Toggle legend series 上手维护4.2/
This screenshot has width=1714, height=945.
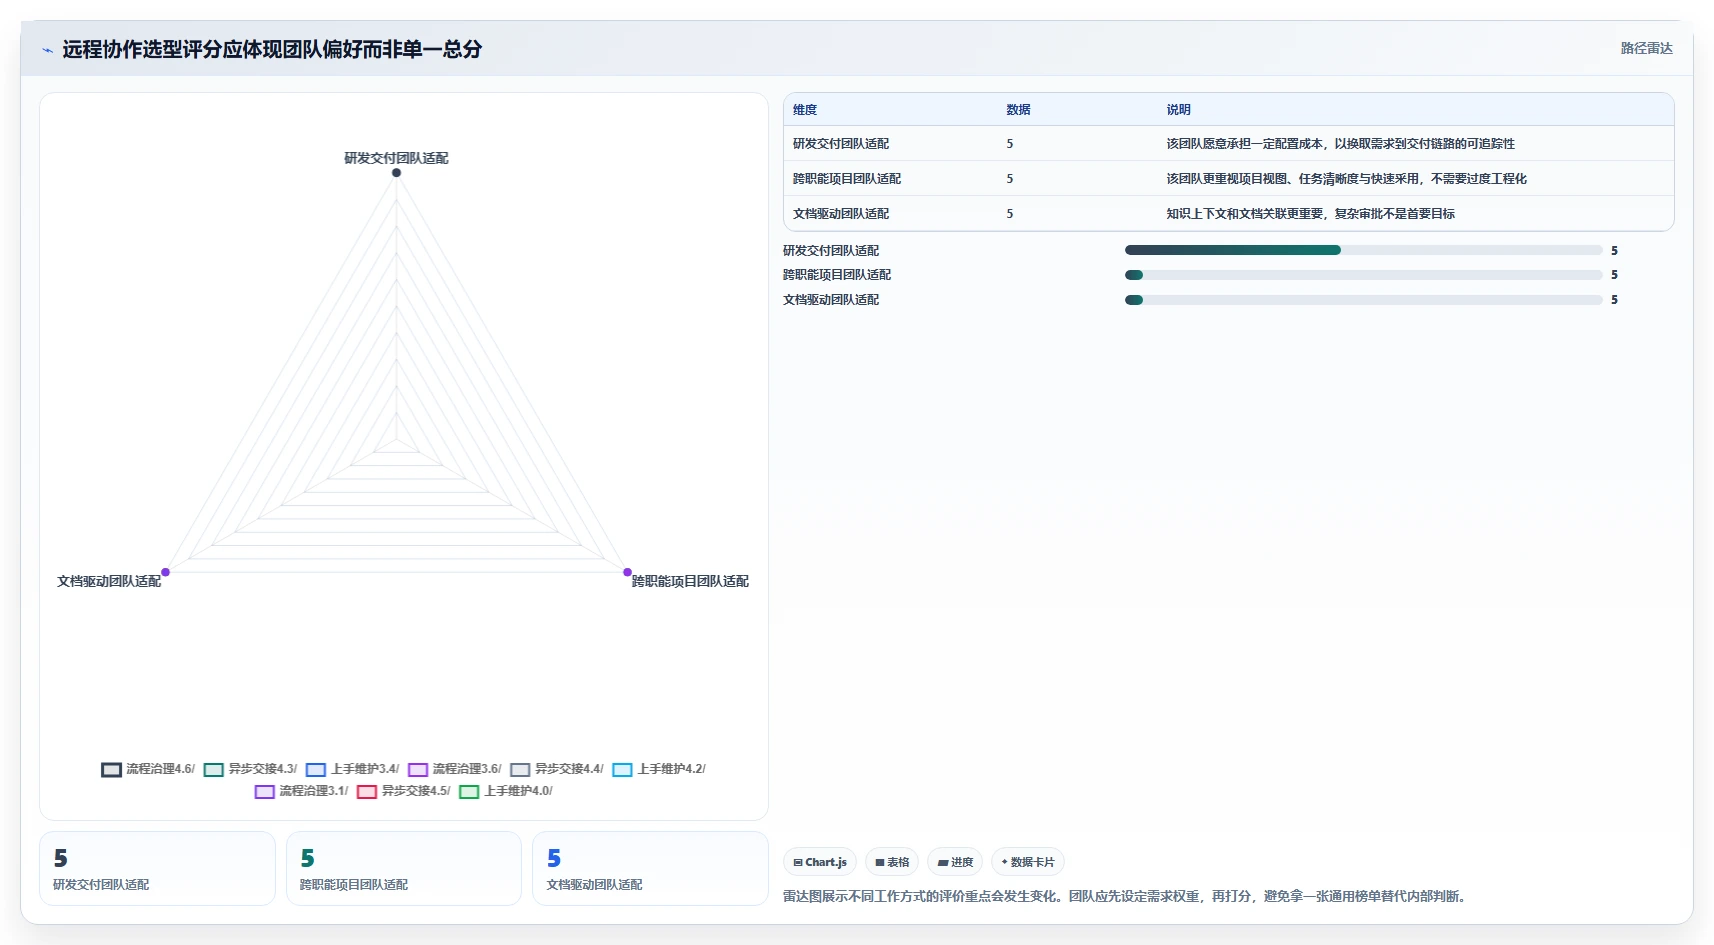click(x=659, y=769)
